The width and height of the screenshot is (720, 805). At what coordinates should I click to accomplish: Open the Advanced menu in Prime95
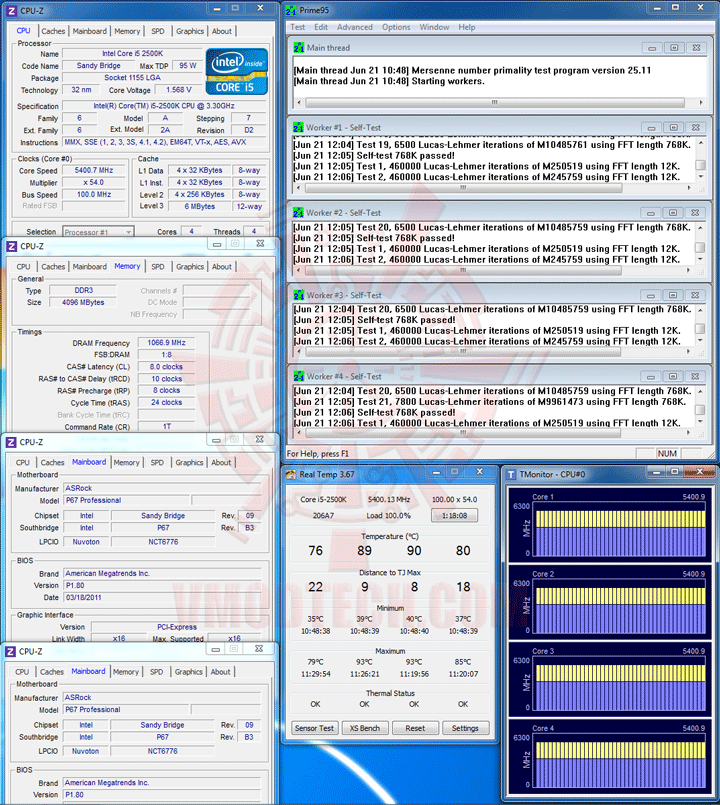point(355,27)
